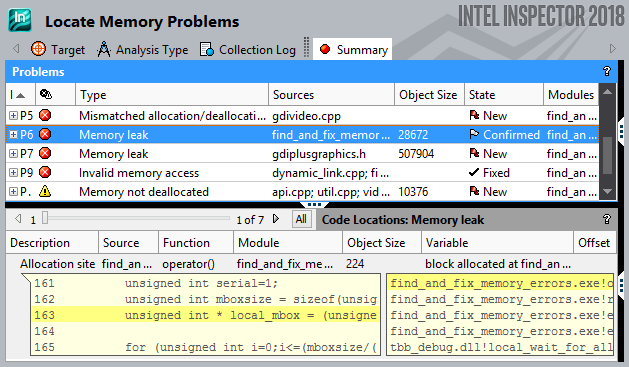Click the code location navigation slider handle

pyautogui.click(x=45, y=218)
